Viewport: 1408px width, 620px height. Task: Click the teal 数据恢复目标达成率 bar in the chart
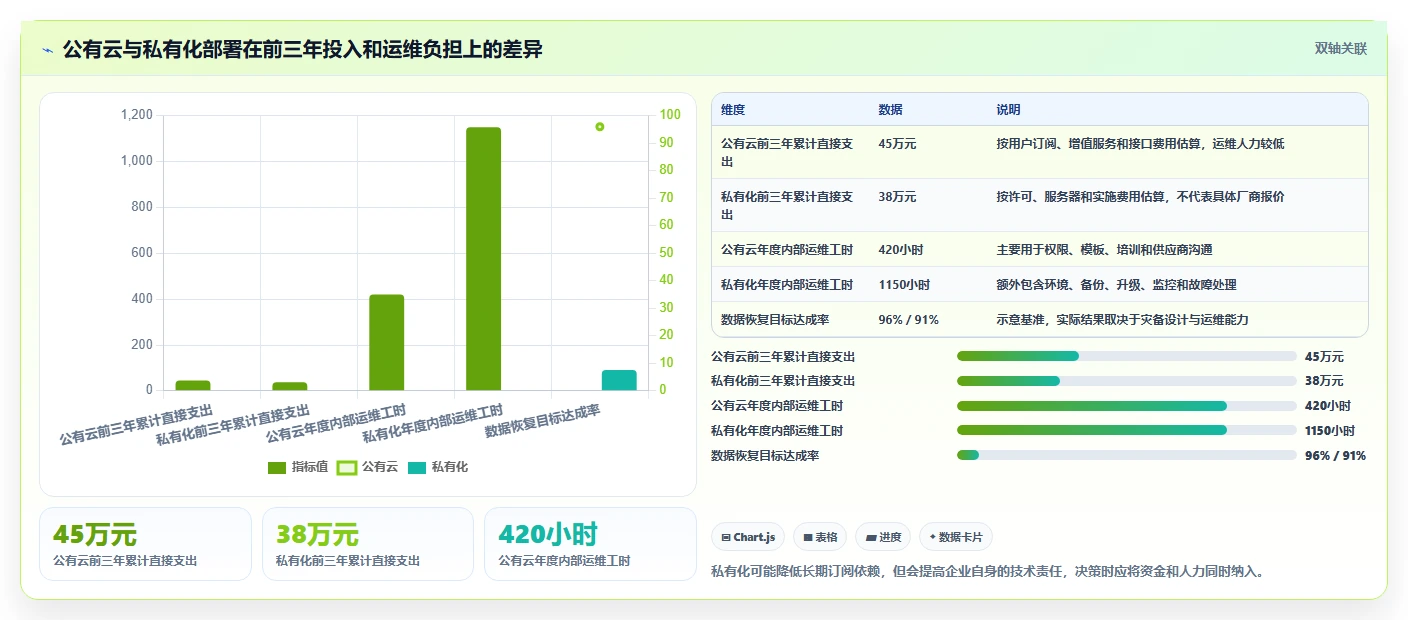point(619,380)
